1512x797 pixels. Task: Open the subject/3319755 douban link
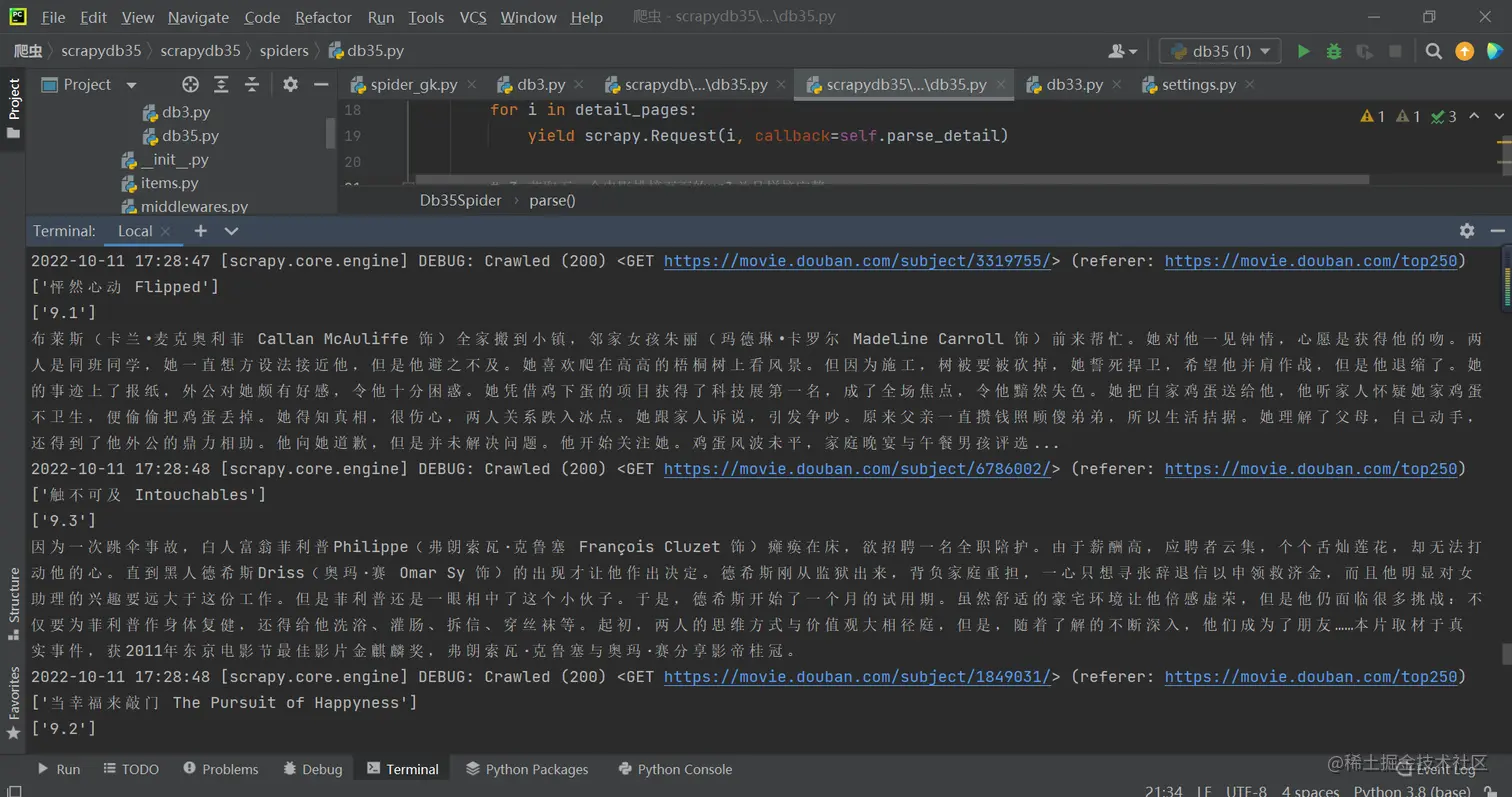(857, 261)
